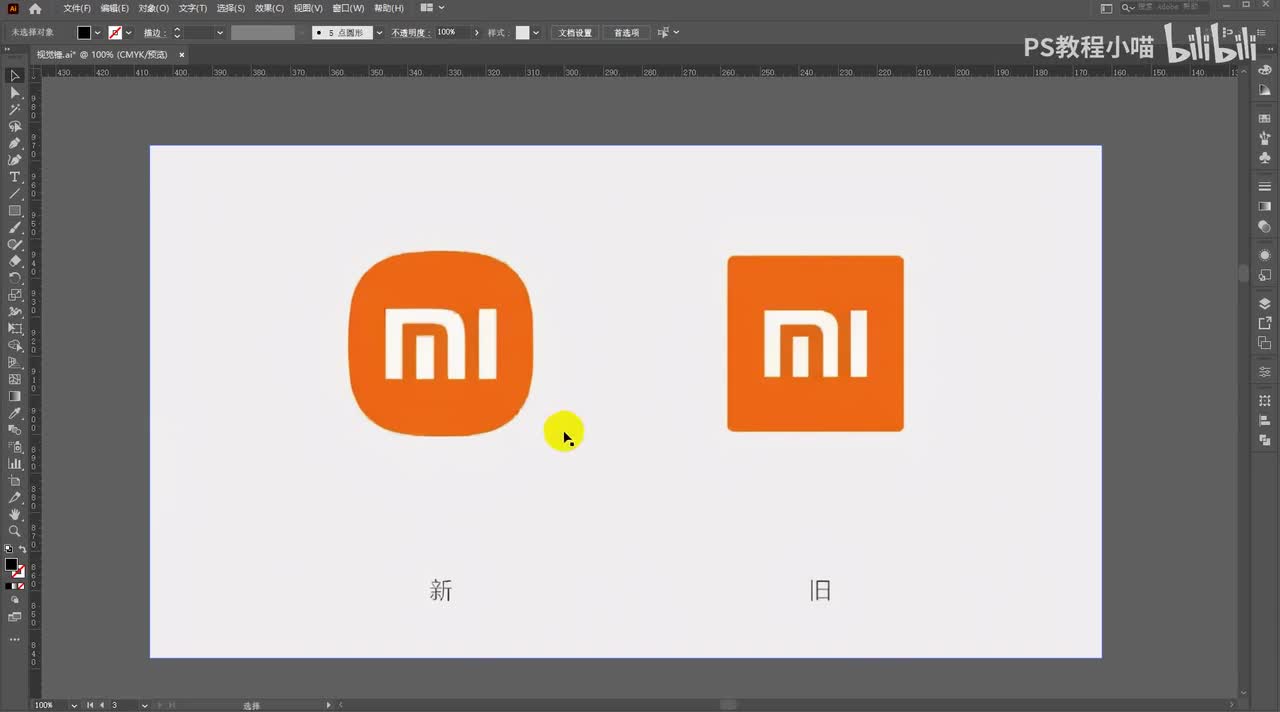Screen dimensions: 1280x712
Task: Select the Gradient tool
Action: [x=15, y=396]
